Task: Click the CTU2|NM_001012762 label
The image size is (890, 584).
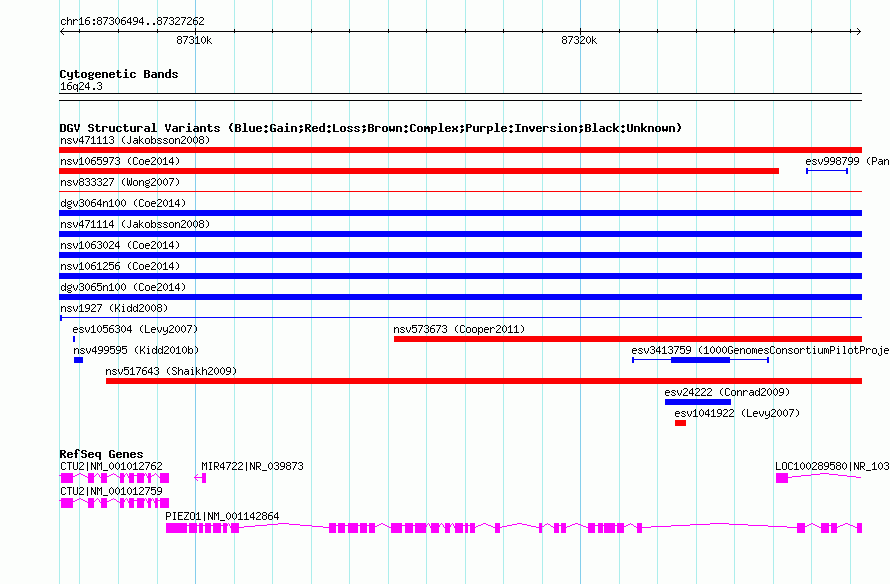Action: click(x=111, y=466)
